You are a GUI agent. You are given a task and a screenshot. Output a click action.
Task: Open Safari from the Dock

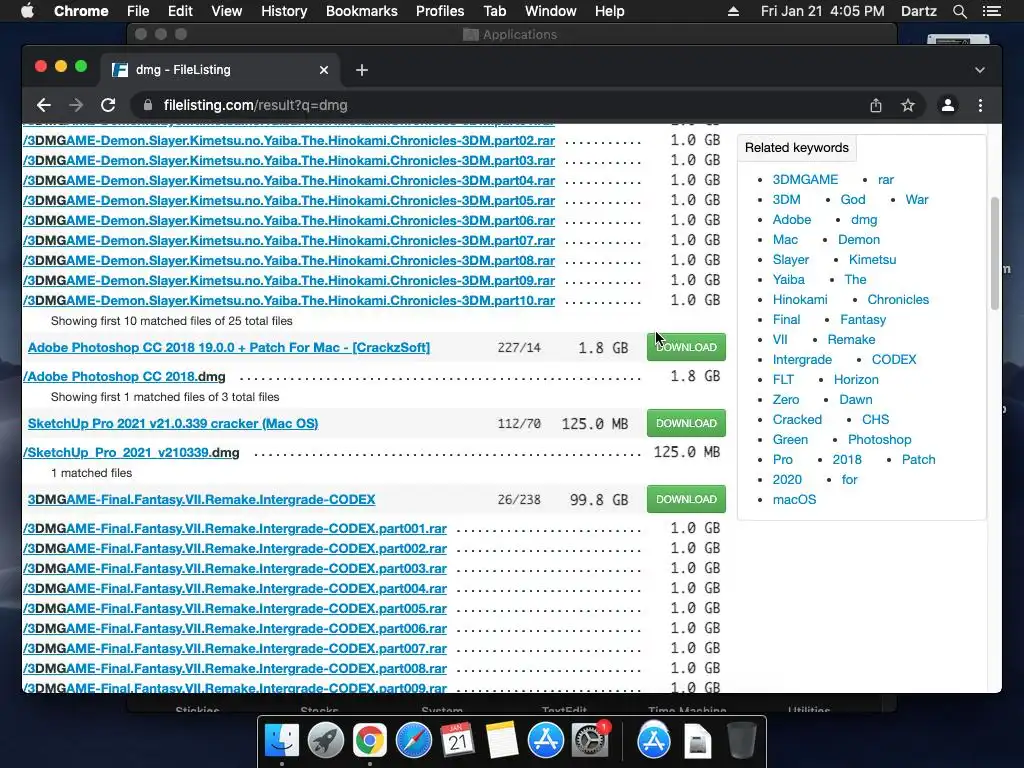click(413, 741)
